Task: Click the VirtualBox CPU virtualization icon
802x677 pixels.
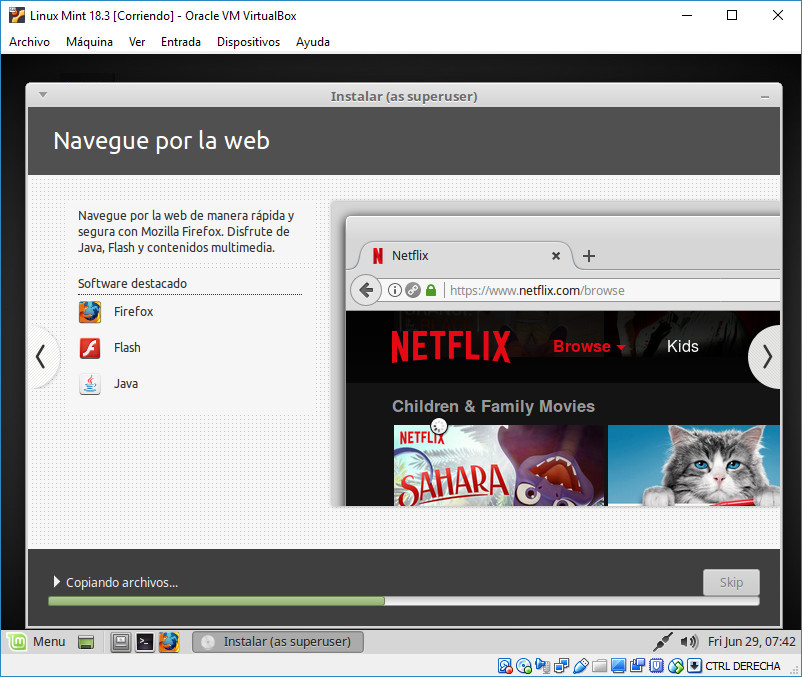Action: click(x=656, y=666)
